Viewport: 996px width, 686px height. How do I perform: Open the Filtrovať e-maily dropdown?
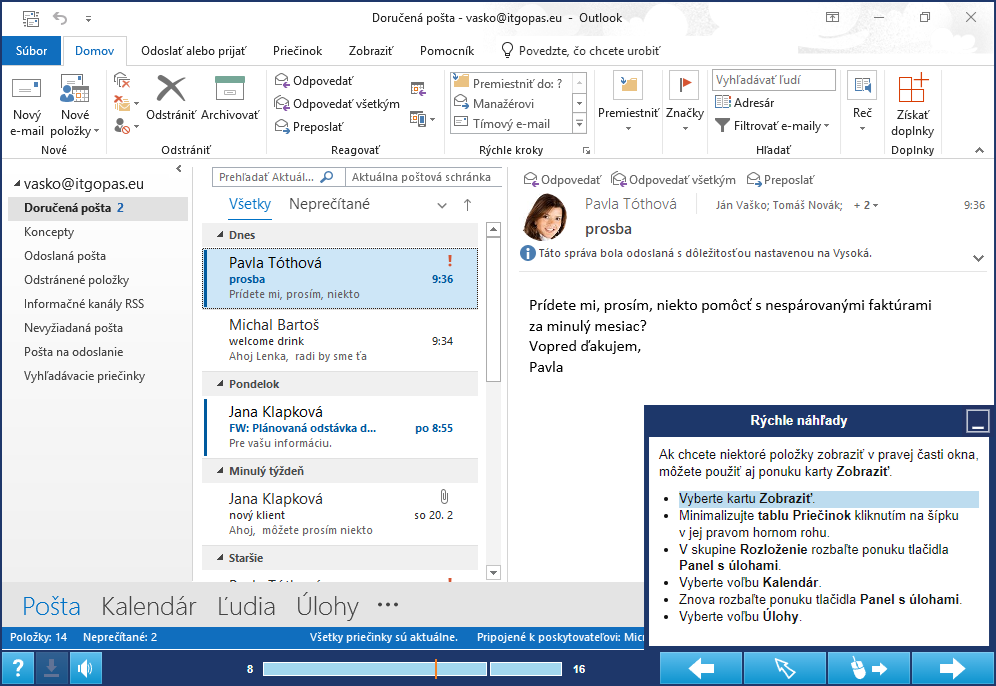point(772,126)
